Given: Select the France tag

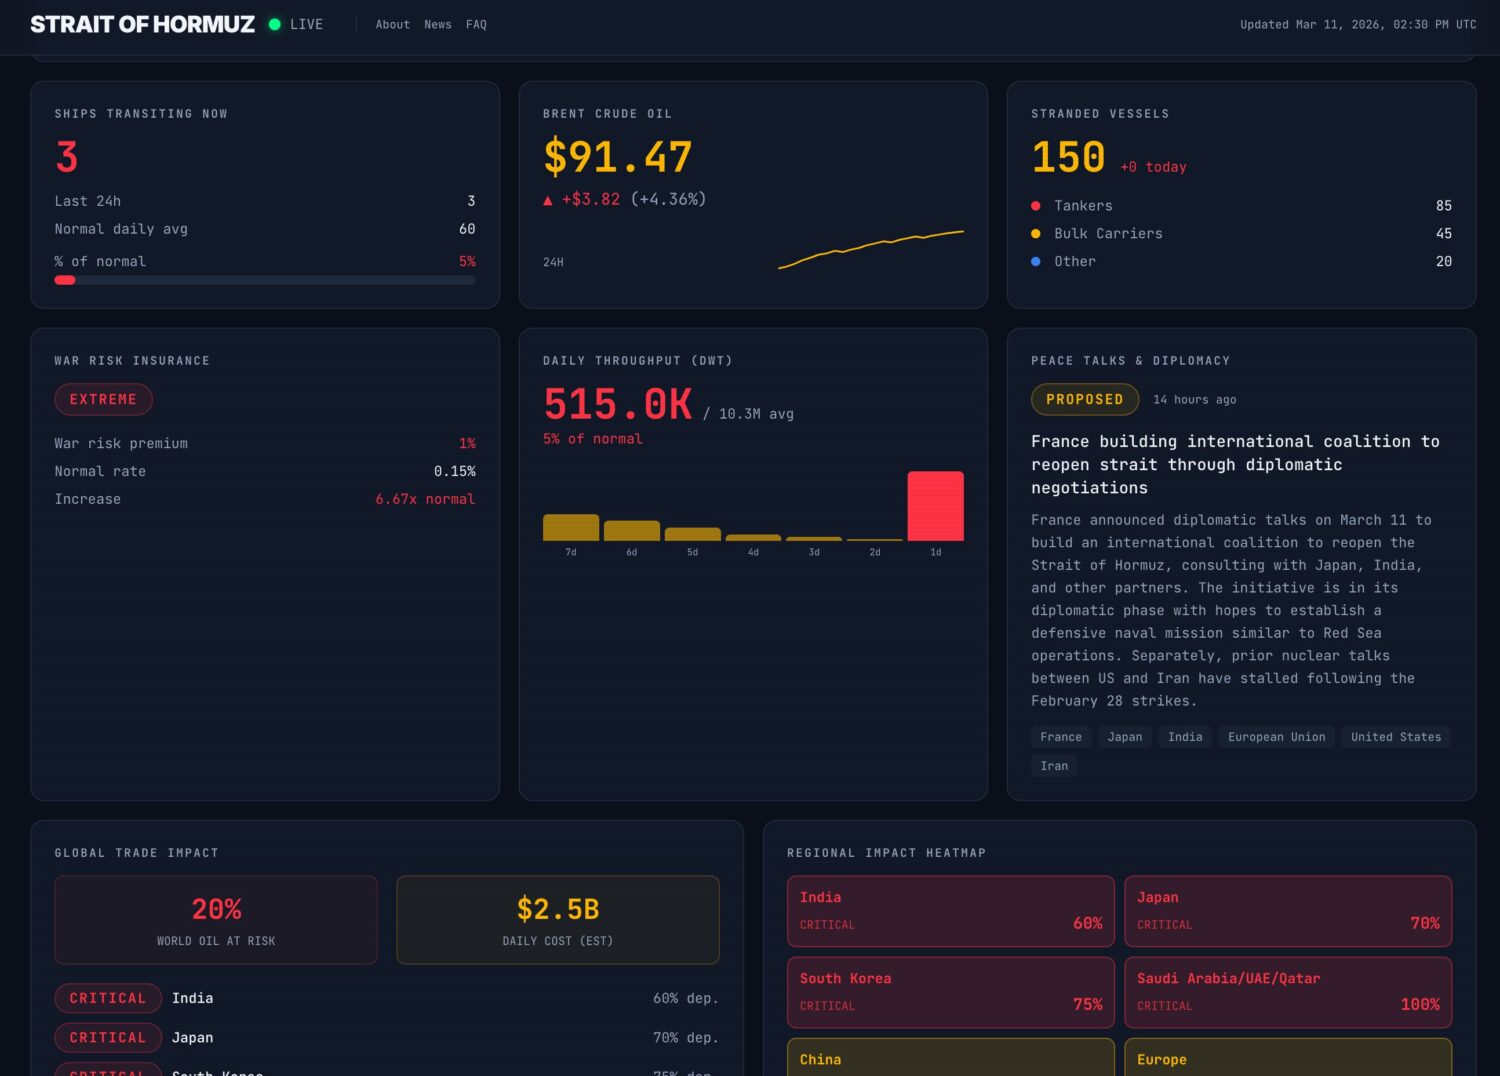Looking at the screenshot, I should (x=1061, y=737).
